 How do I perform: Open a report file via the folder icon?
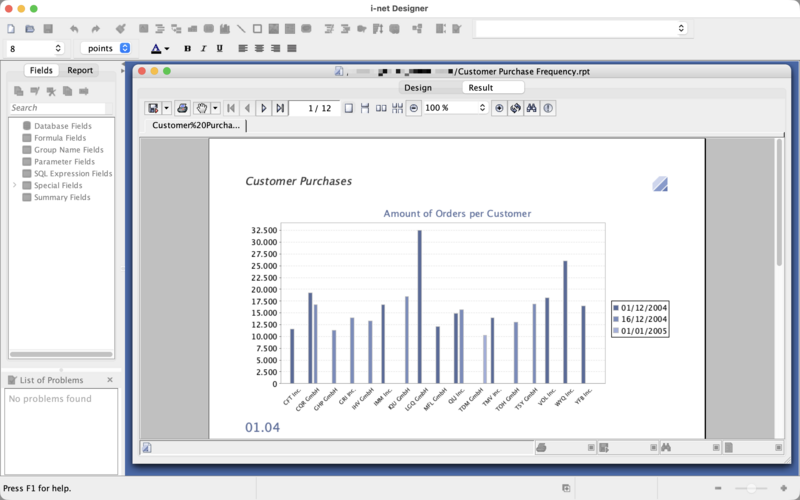30,29
